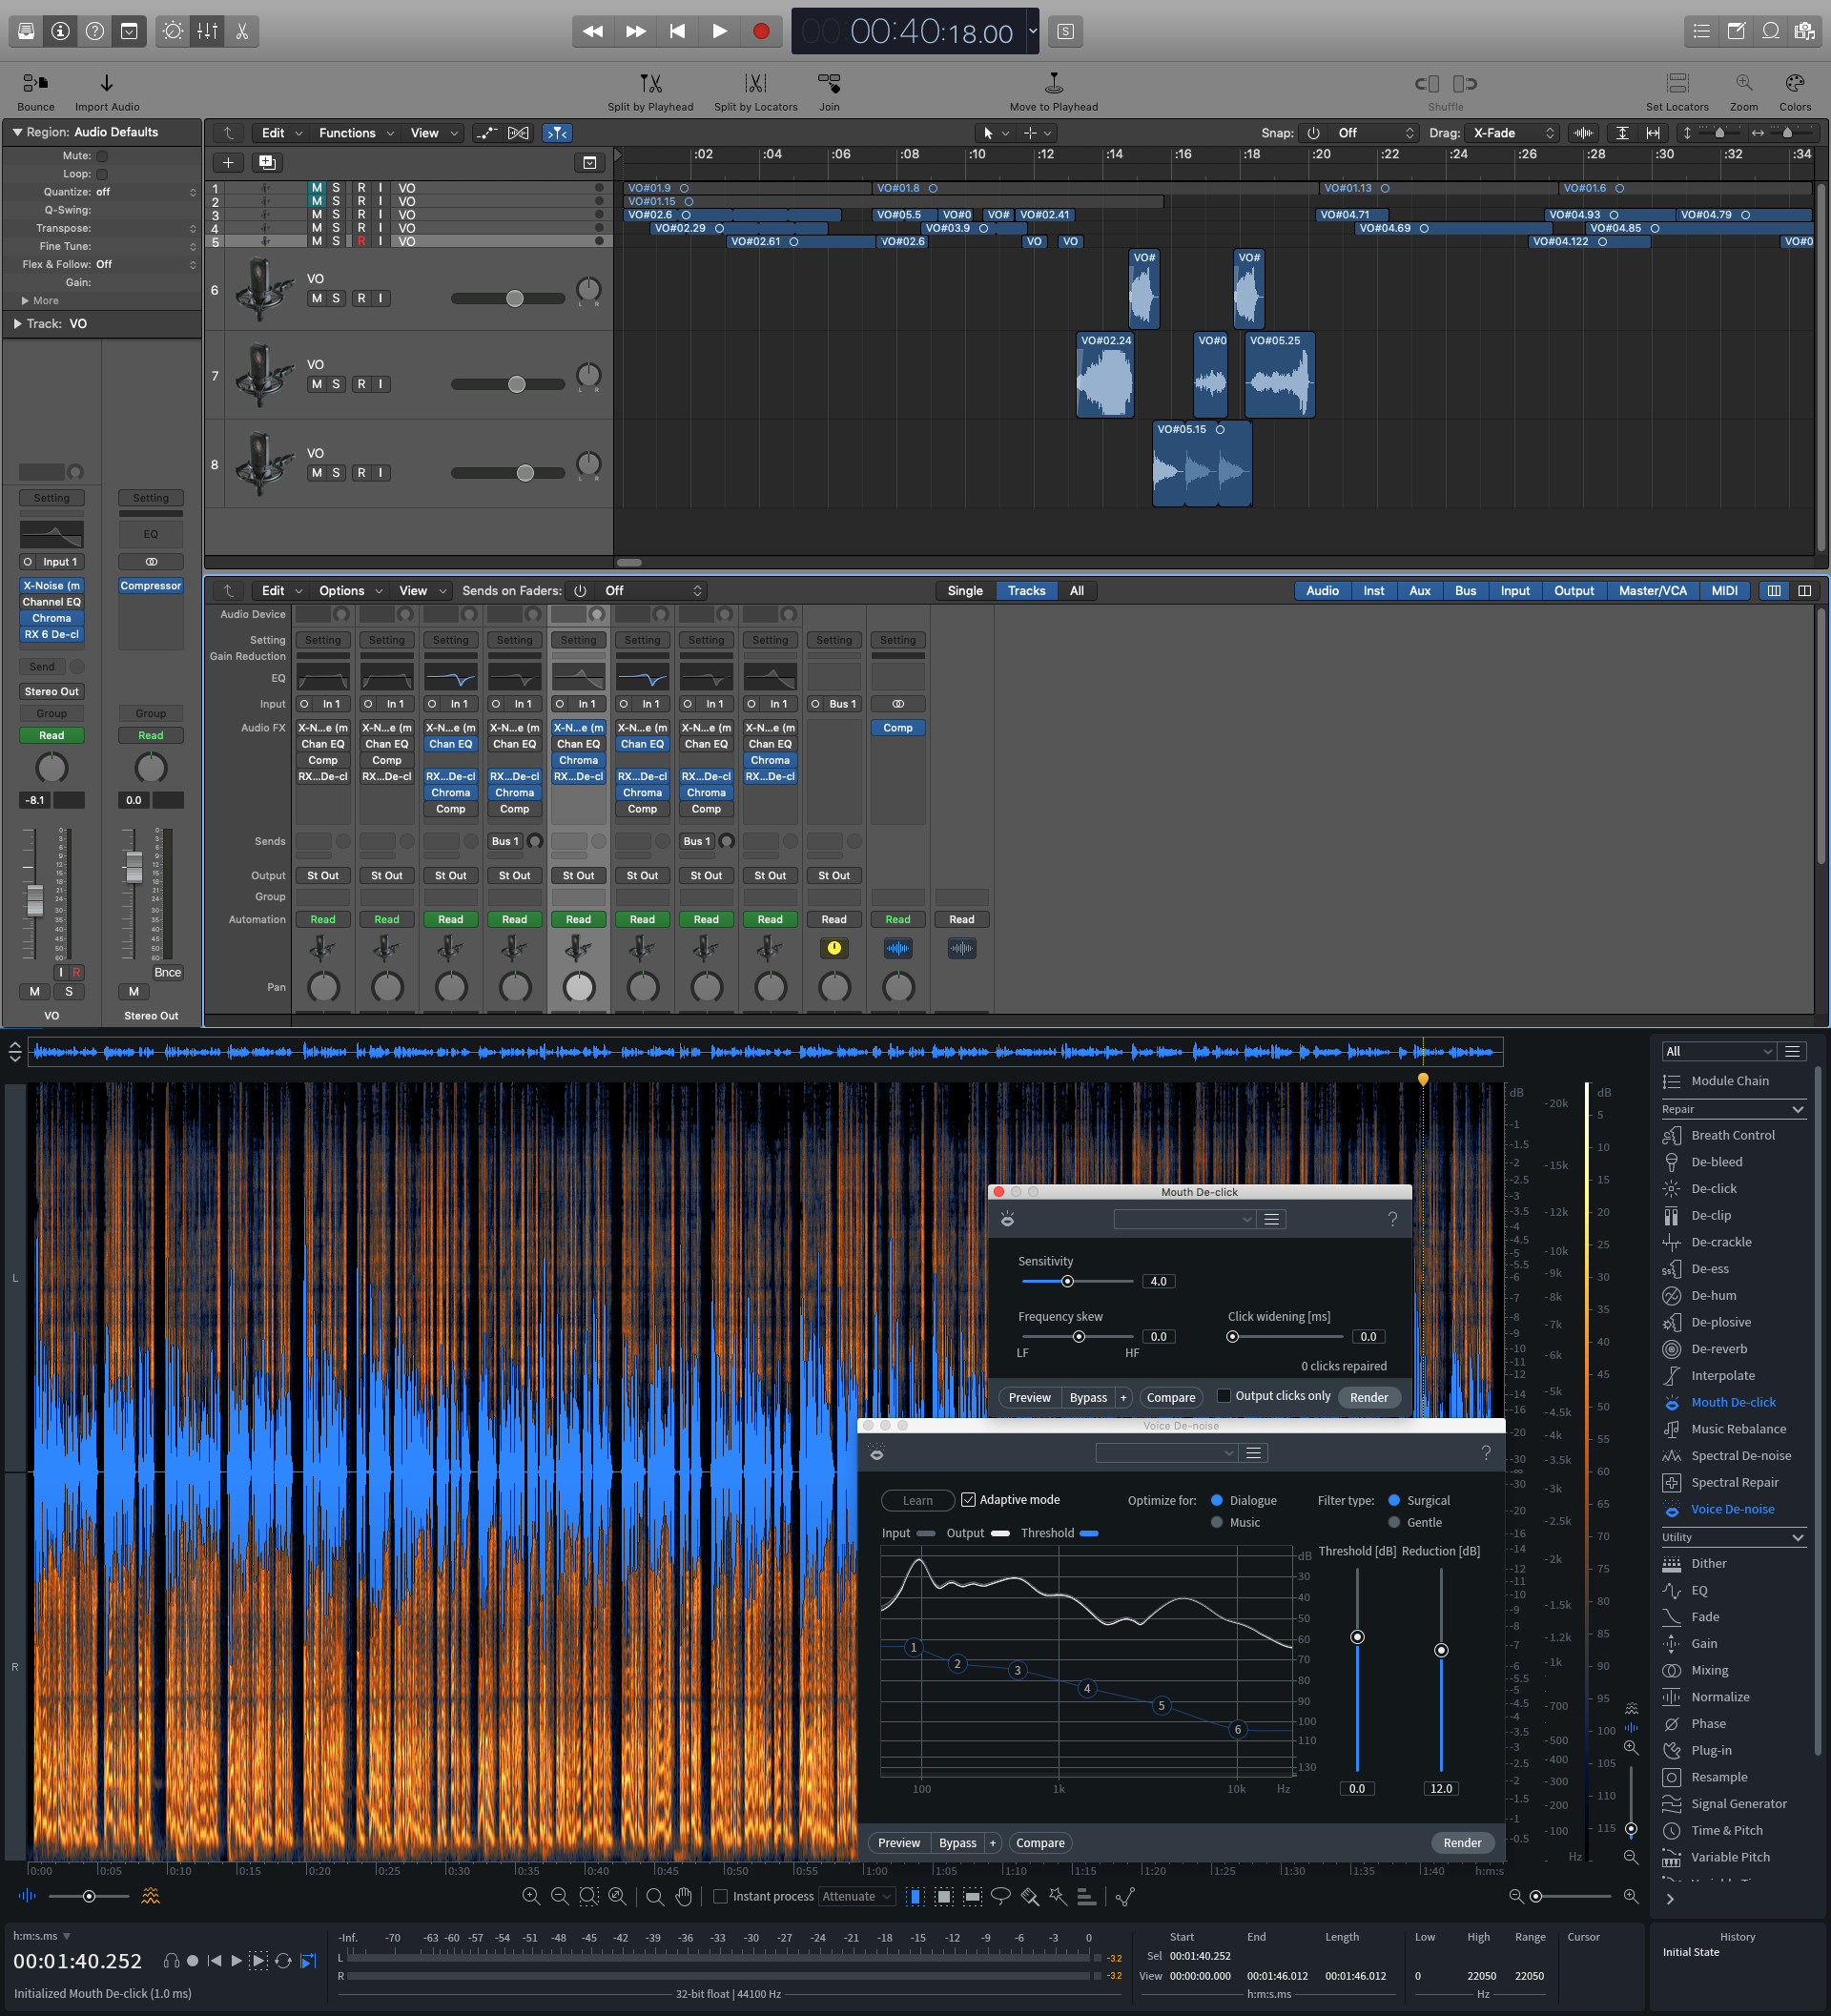Select the Music optimize radio button
1831x2016 pixels.
(x=1217, y=1523)
